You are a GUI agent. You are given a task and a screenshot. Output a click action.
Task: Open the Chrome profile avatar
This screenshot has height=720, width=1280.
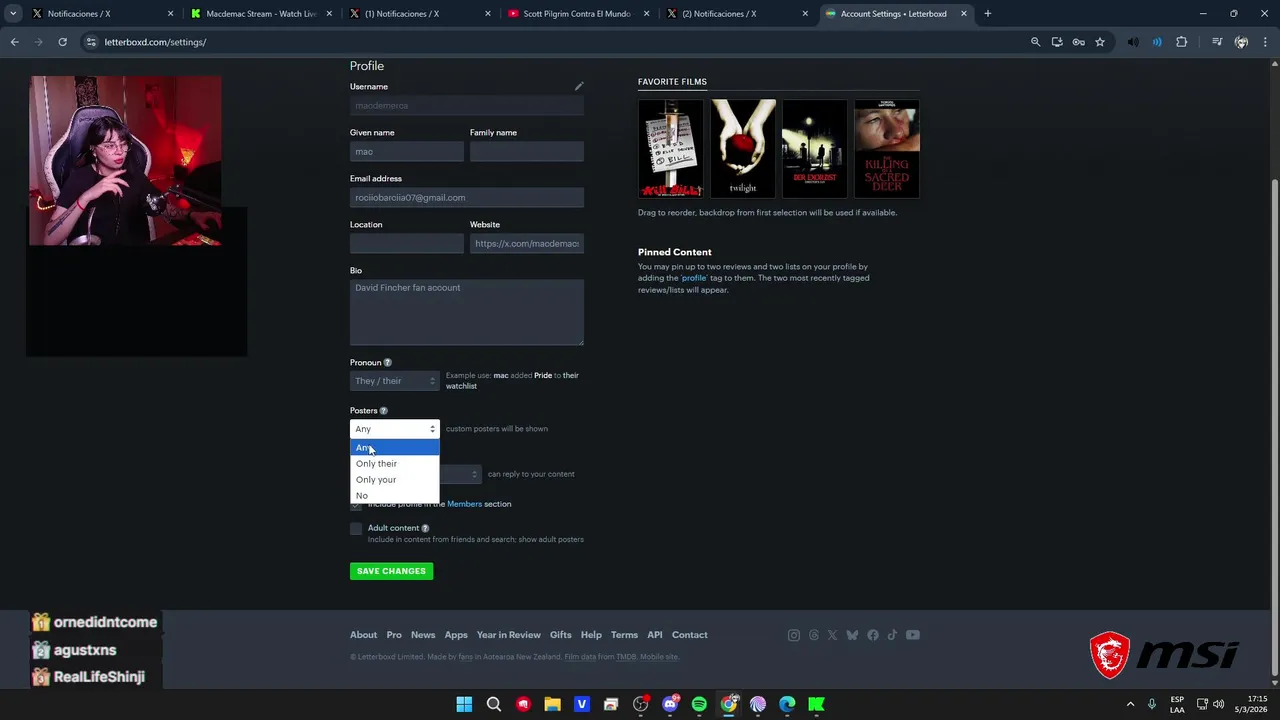point(1241,42)
